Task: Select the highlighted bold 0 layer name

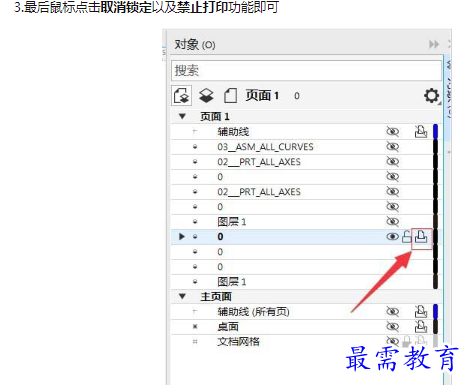Action: 220,237
